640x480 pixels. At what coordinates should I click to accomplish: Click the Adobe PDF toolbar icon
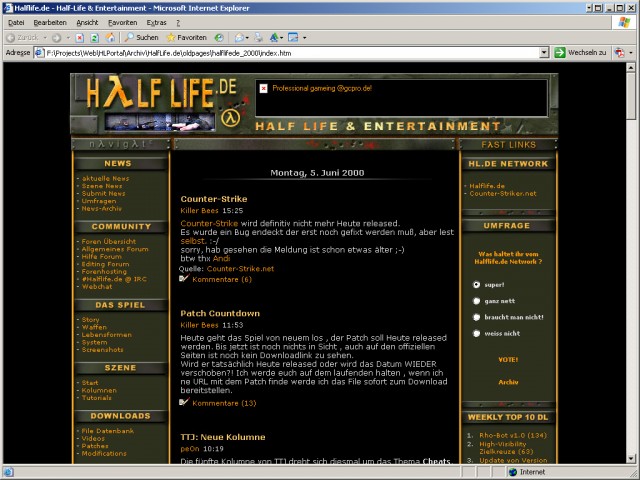coord(620,52)
